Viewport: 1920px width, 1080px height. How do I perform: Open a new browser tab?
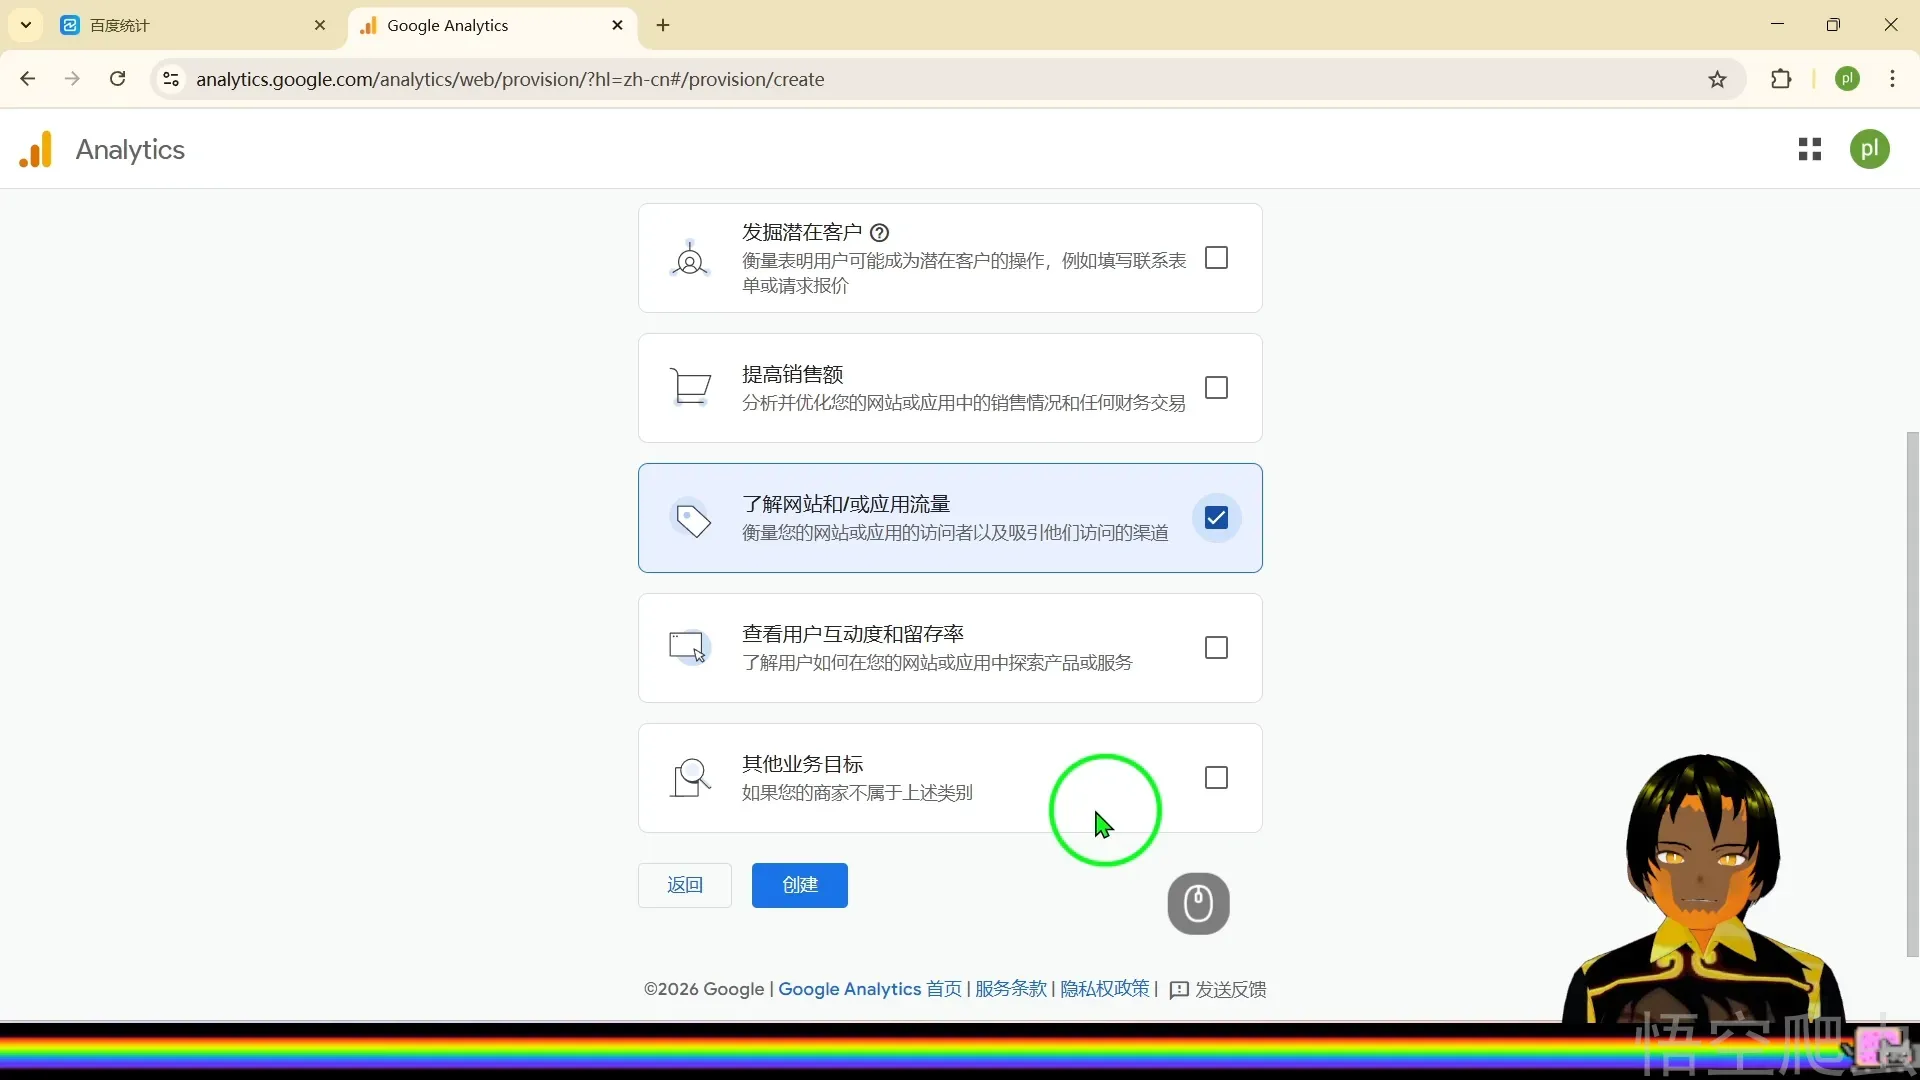[x=663, y=26]
